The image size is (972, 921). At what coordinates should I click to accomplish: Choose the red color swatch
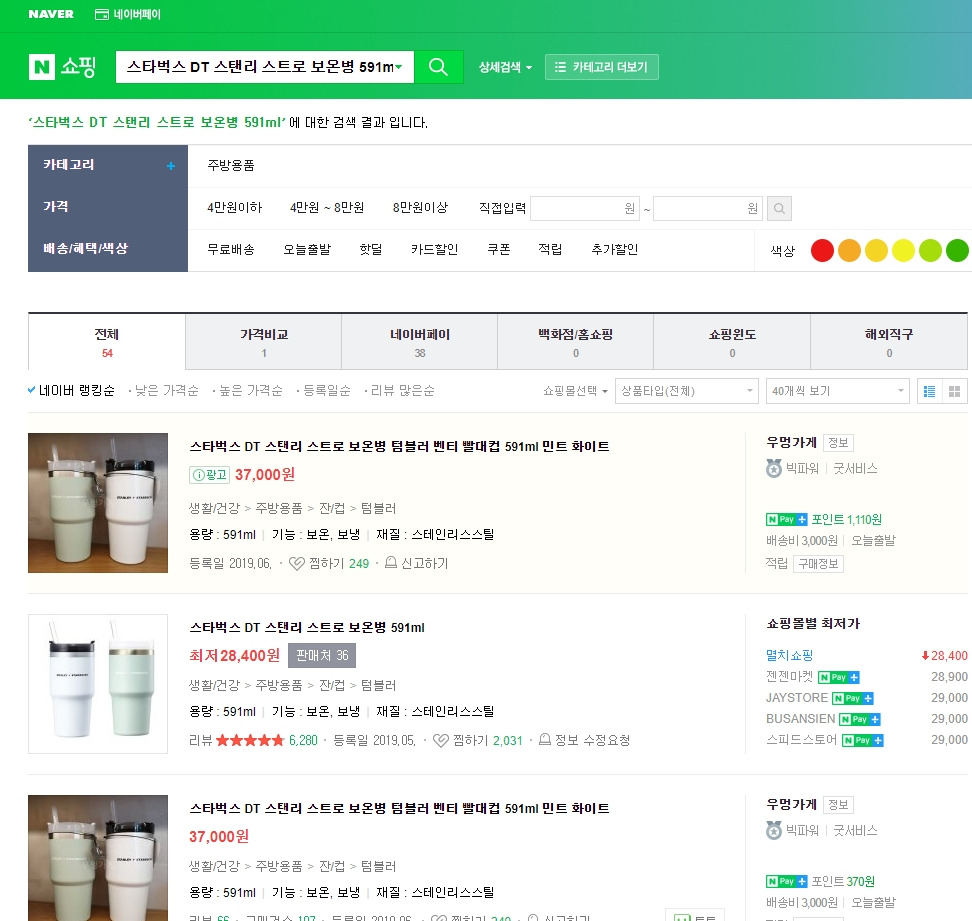822,250
